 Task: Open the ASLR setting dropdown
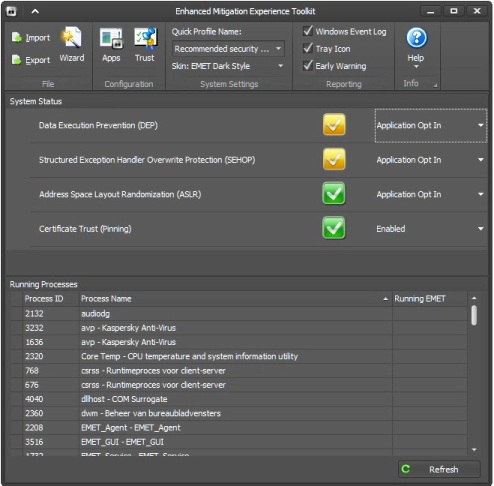click(x=431, y=194)
